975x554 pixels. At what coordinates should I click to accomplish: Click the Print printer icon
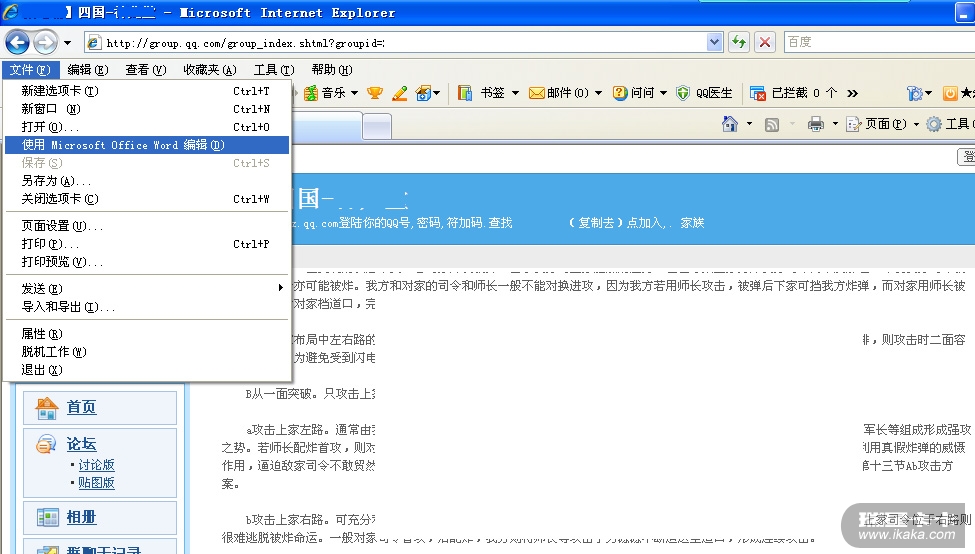click(x=816, y=124)
